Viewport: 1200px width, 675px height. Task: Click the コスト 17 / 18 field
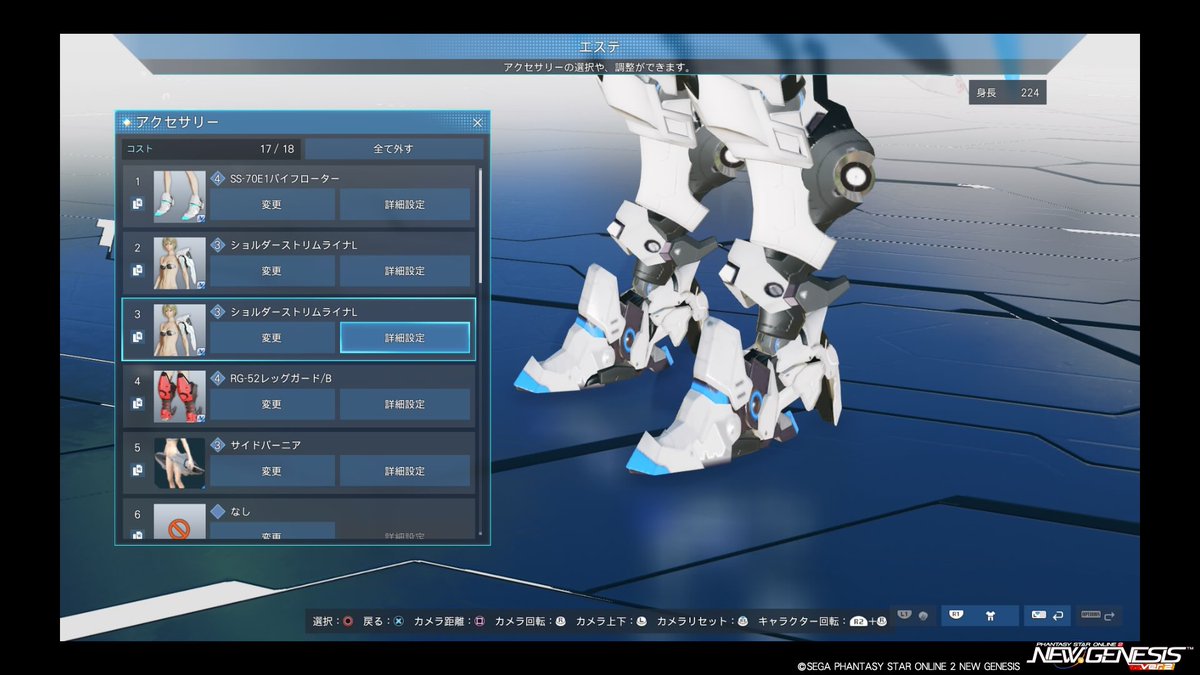[211, 149]
